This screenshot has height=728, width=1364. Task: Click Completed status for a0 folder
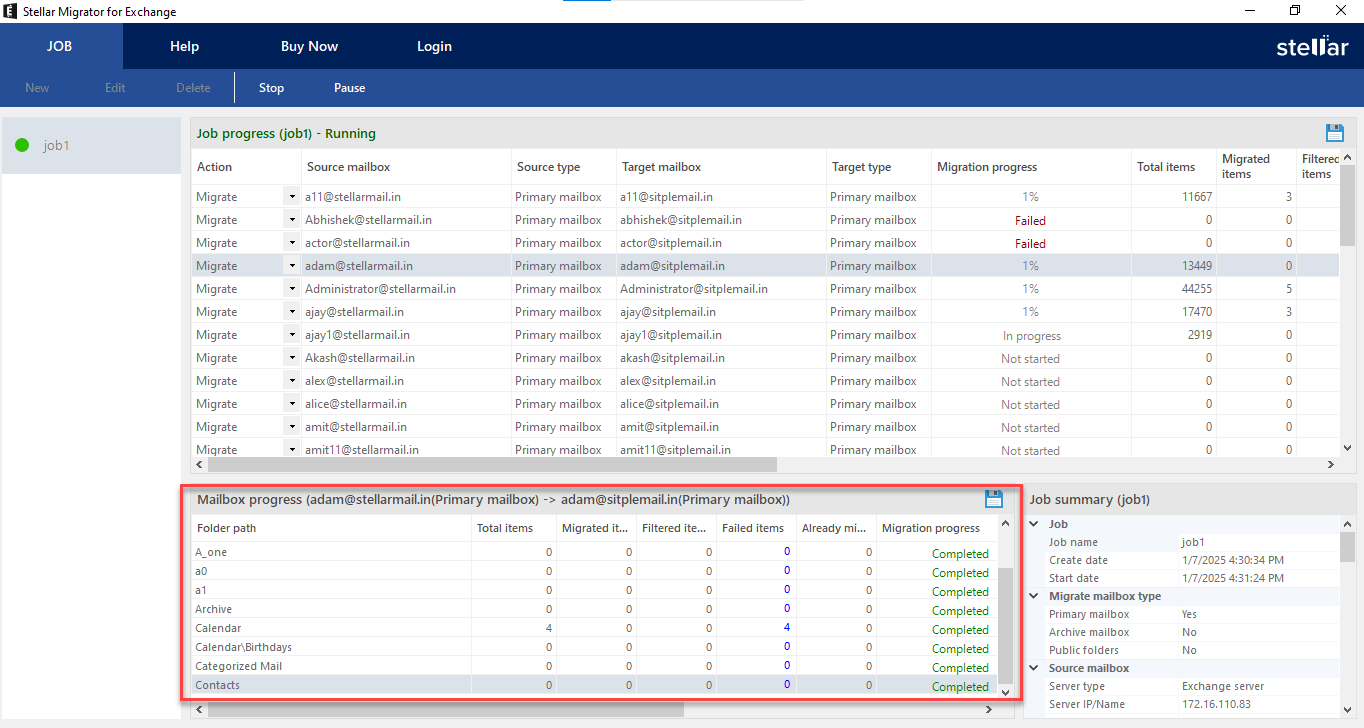click(x=960, y=573)
